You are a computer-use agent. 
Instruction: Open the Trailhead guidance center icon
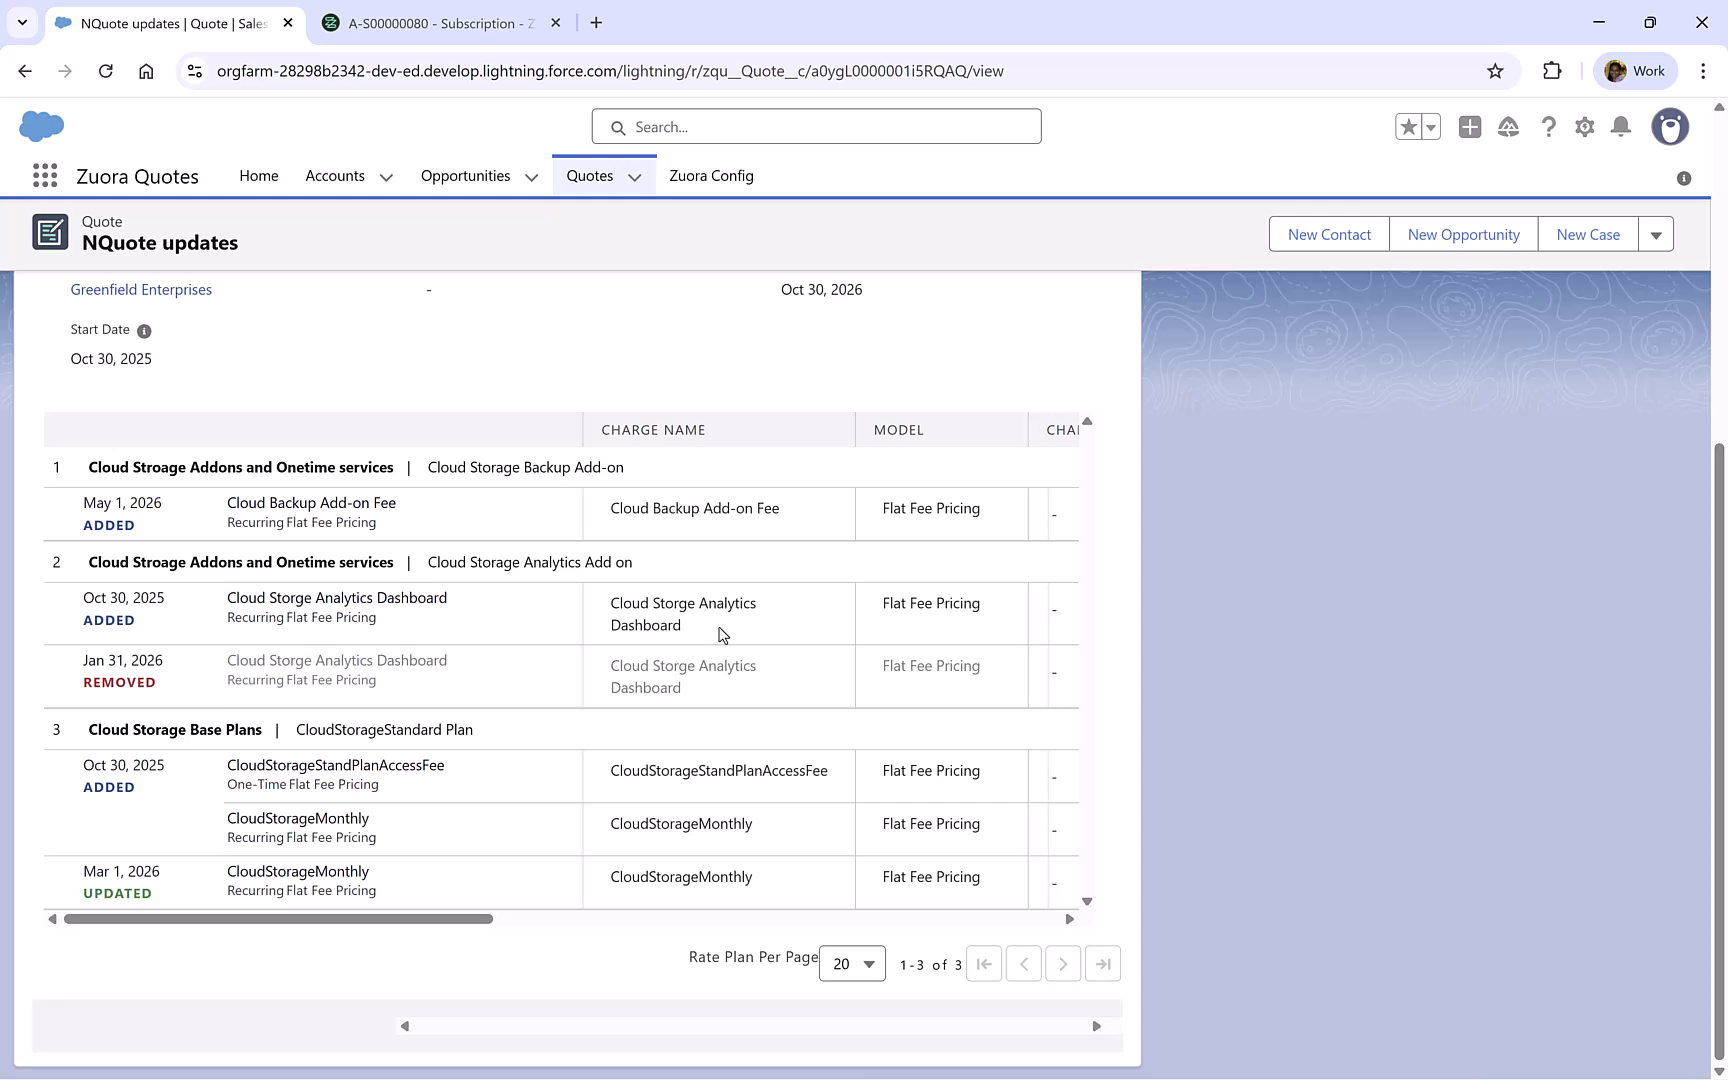1509,127
